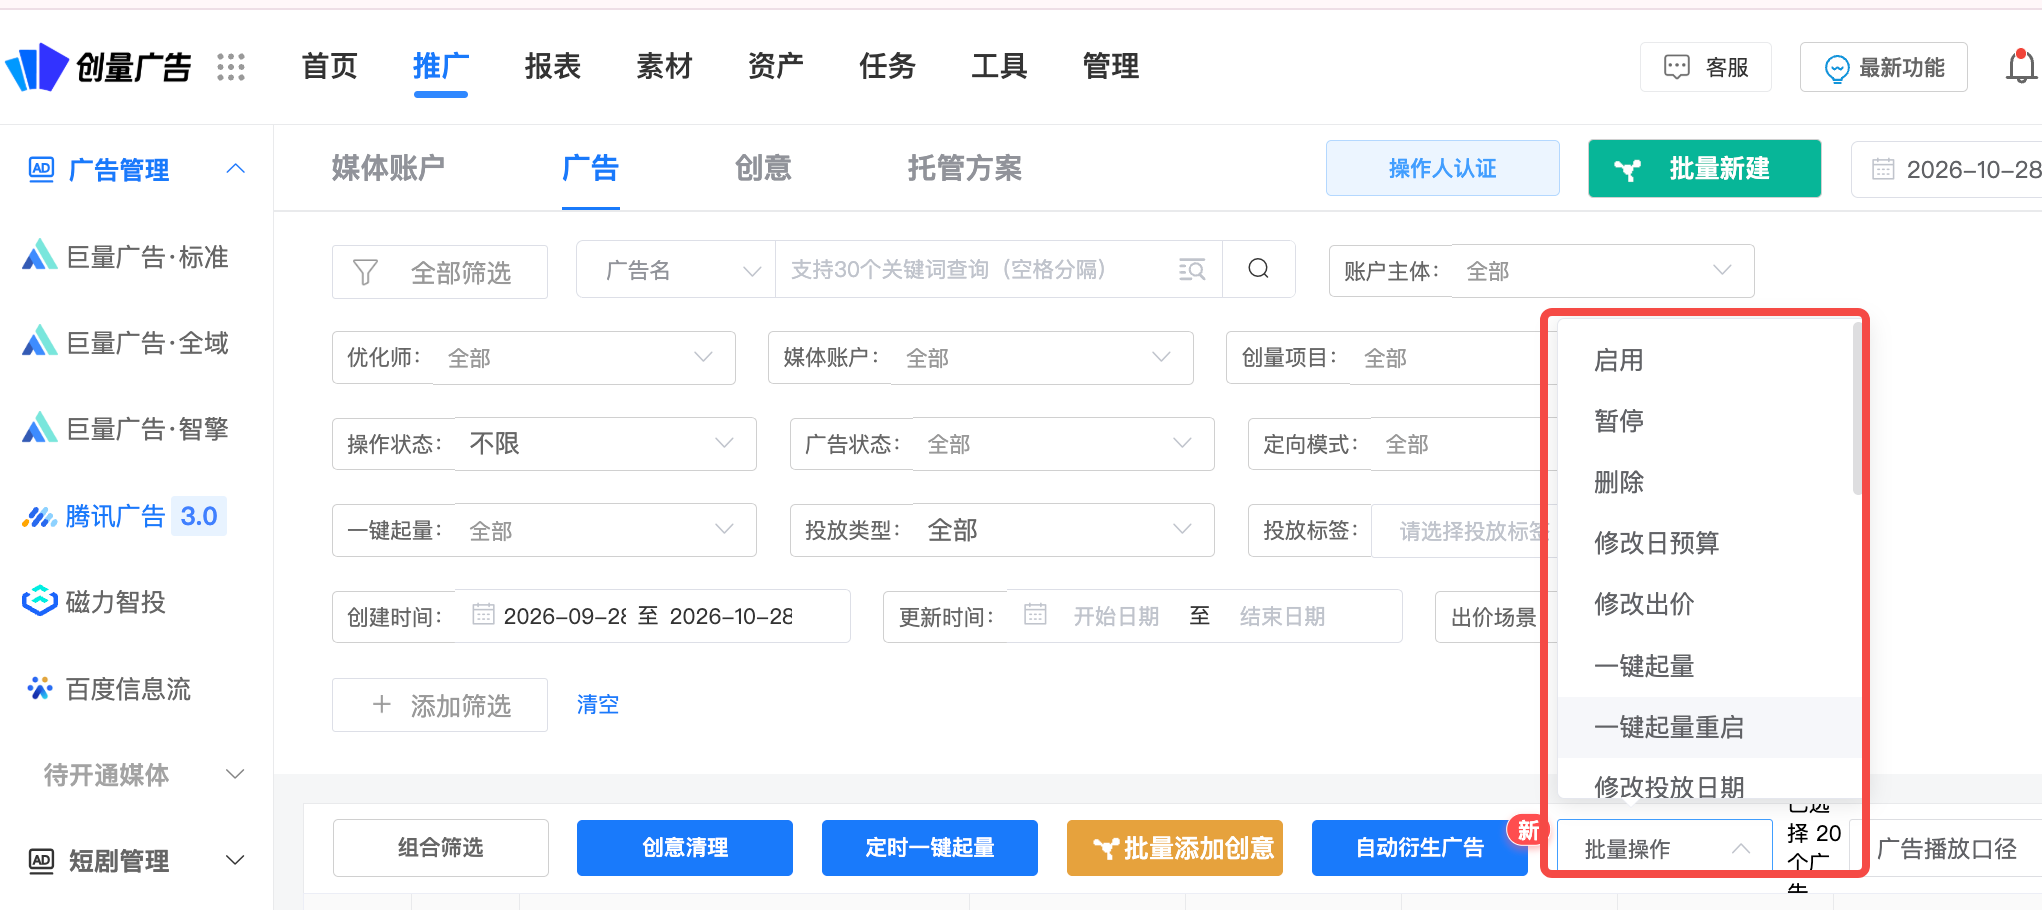
Task: Click the top date range calendar icon
Action: (1883, 169)
